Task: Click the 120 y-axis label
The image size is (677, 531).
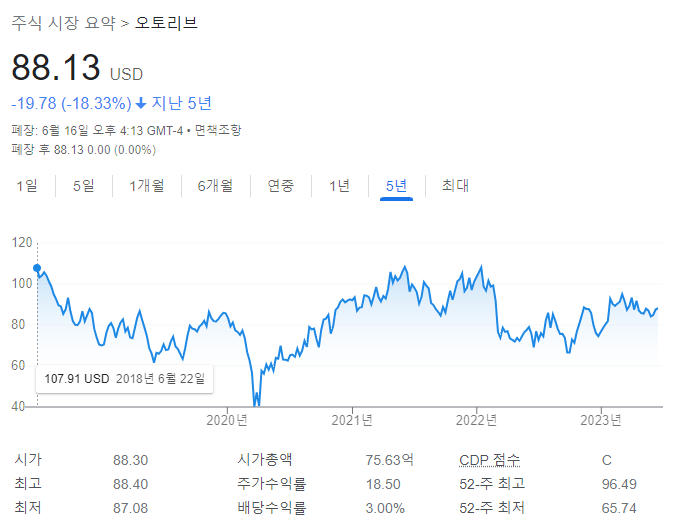Action: (x=22, y=243)
